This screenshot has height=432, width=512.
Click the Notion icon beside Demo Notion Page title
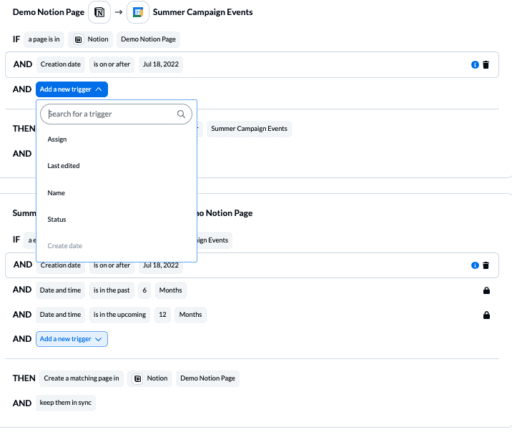tap(99, 12)
